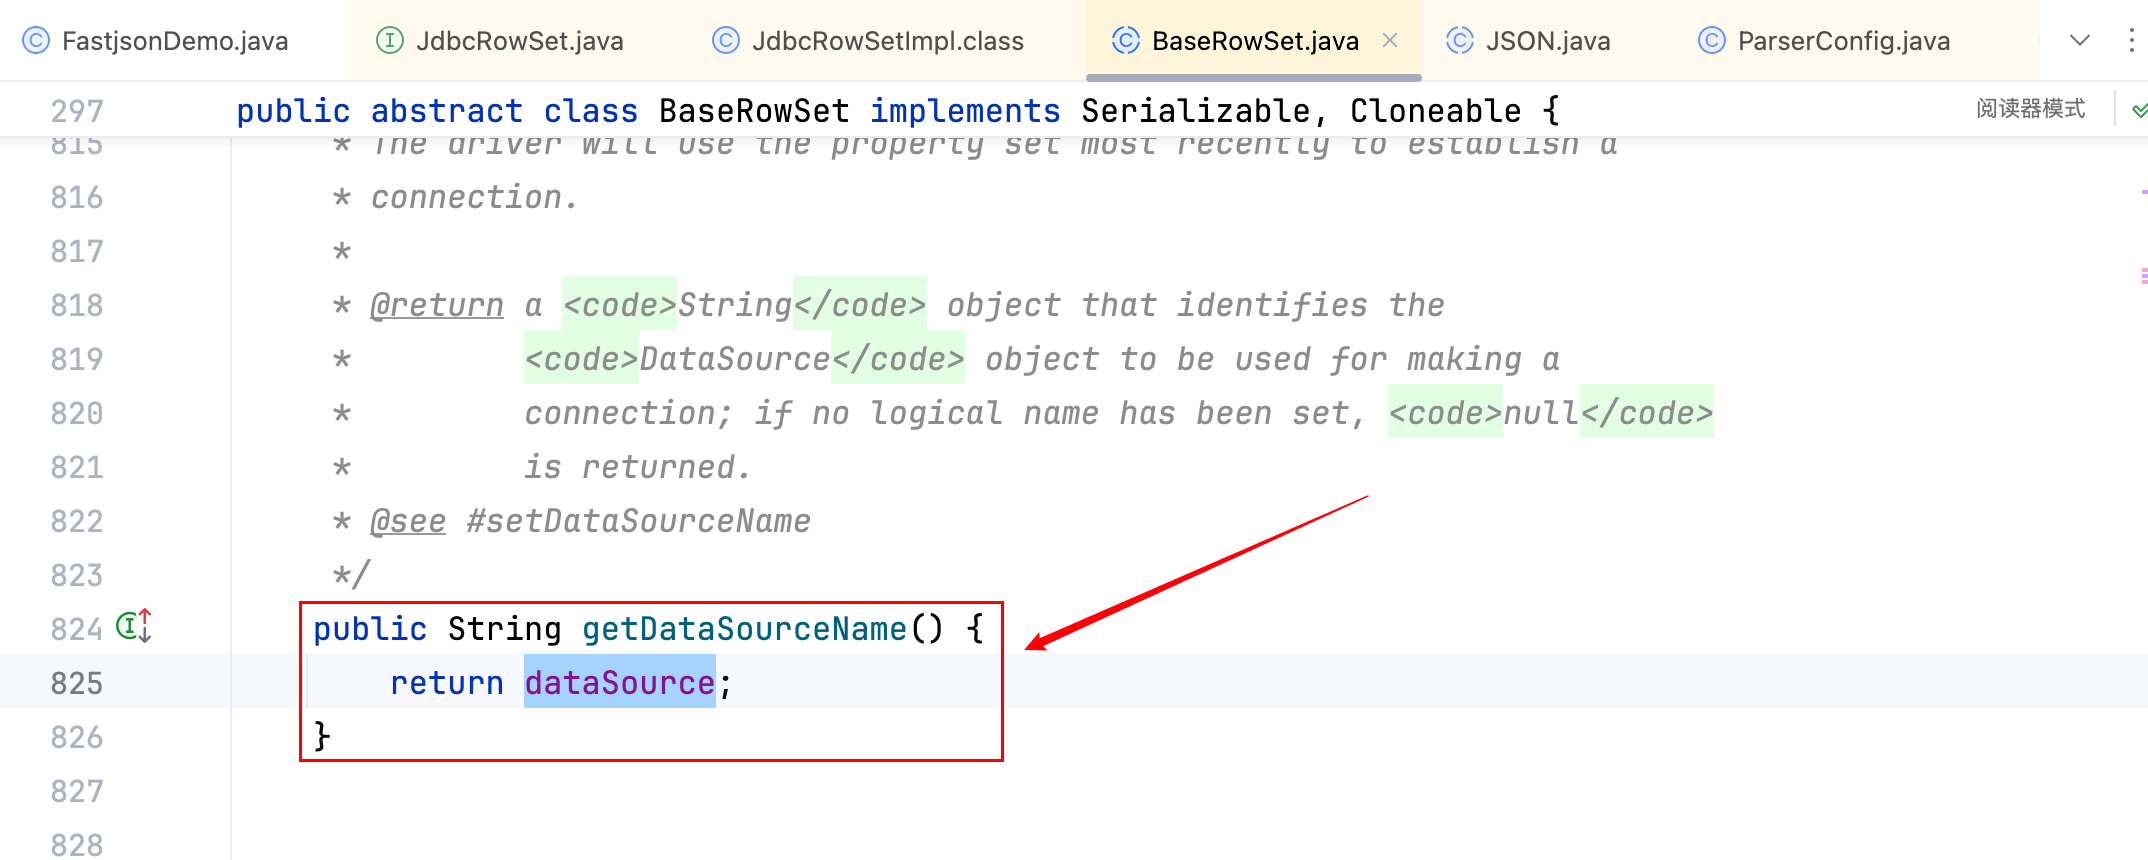Click the green inspection checkmark icon
Viewport: 2148px width, 860px height.
(2139, 110)
